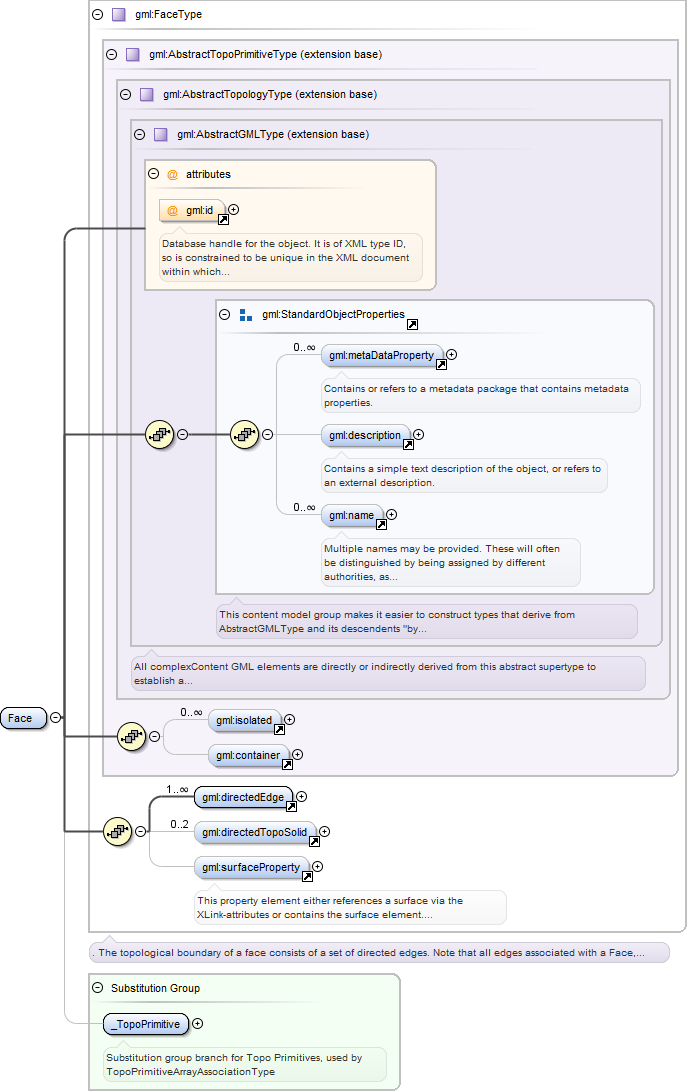This screenshot has height=1092, width=688.
Task: Select the gml:directedEdge element
Action: click(244, 797)
